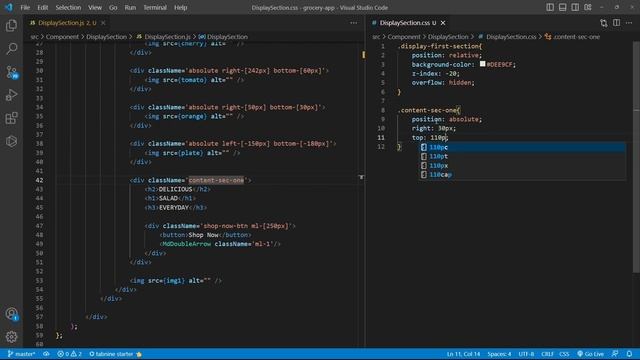Click the VS Code logo icon
This screenshot has width=640, height=360.
[9, 7]
